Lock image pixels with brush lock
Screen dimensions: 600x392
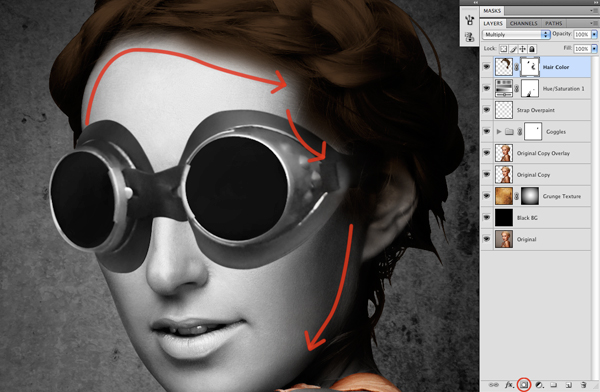click(x=513, y=49)
